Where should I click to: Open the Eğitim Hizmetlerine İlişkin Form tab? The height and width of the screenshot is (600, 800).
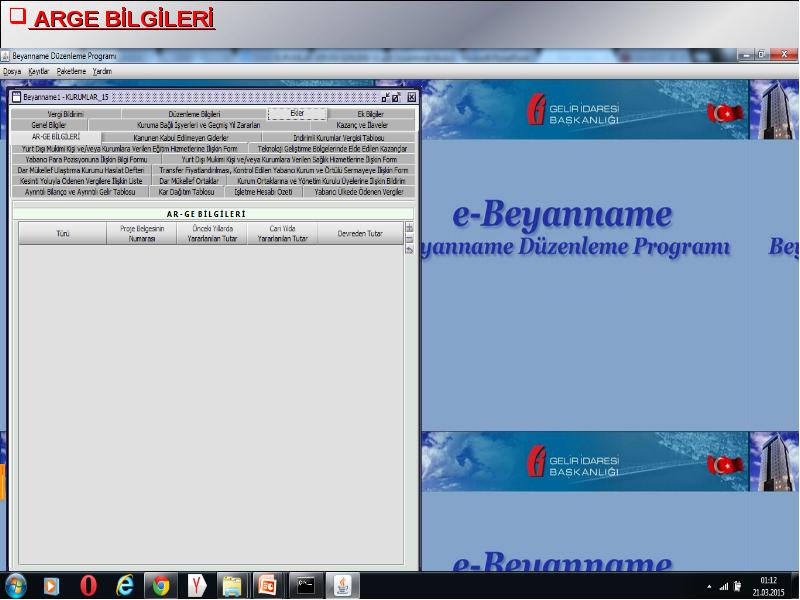[130, 148]
